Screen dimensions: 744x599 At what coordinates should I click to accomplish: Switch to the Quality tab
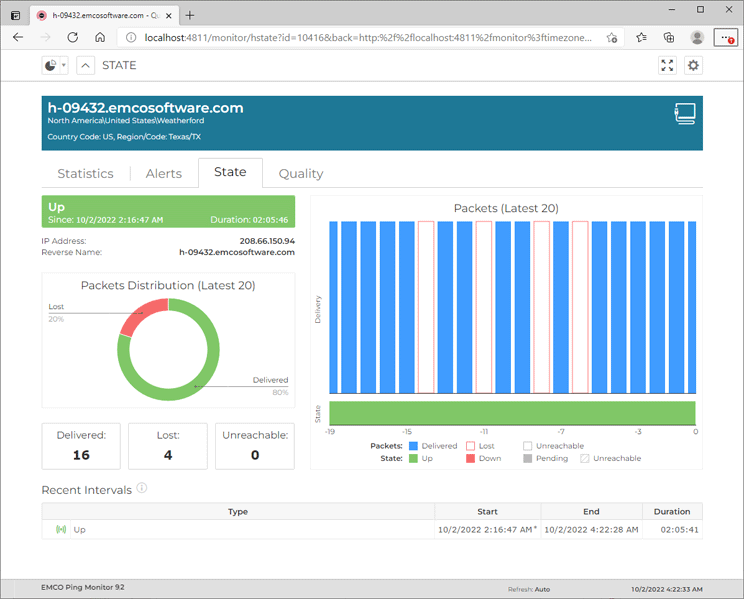[x=300, y=173]
